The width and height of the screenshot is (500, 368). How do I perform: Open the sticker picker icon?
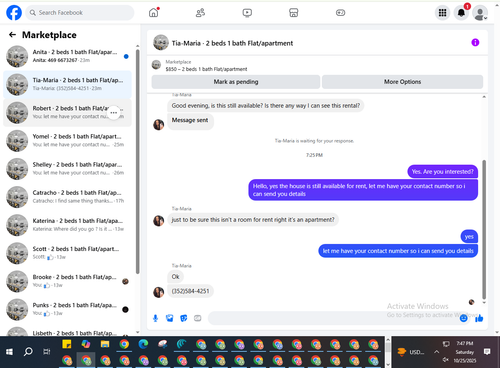(x=184, y=318)
